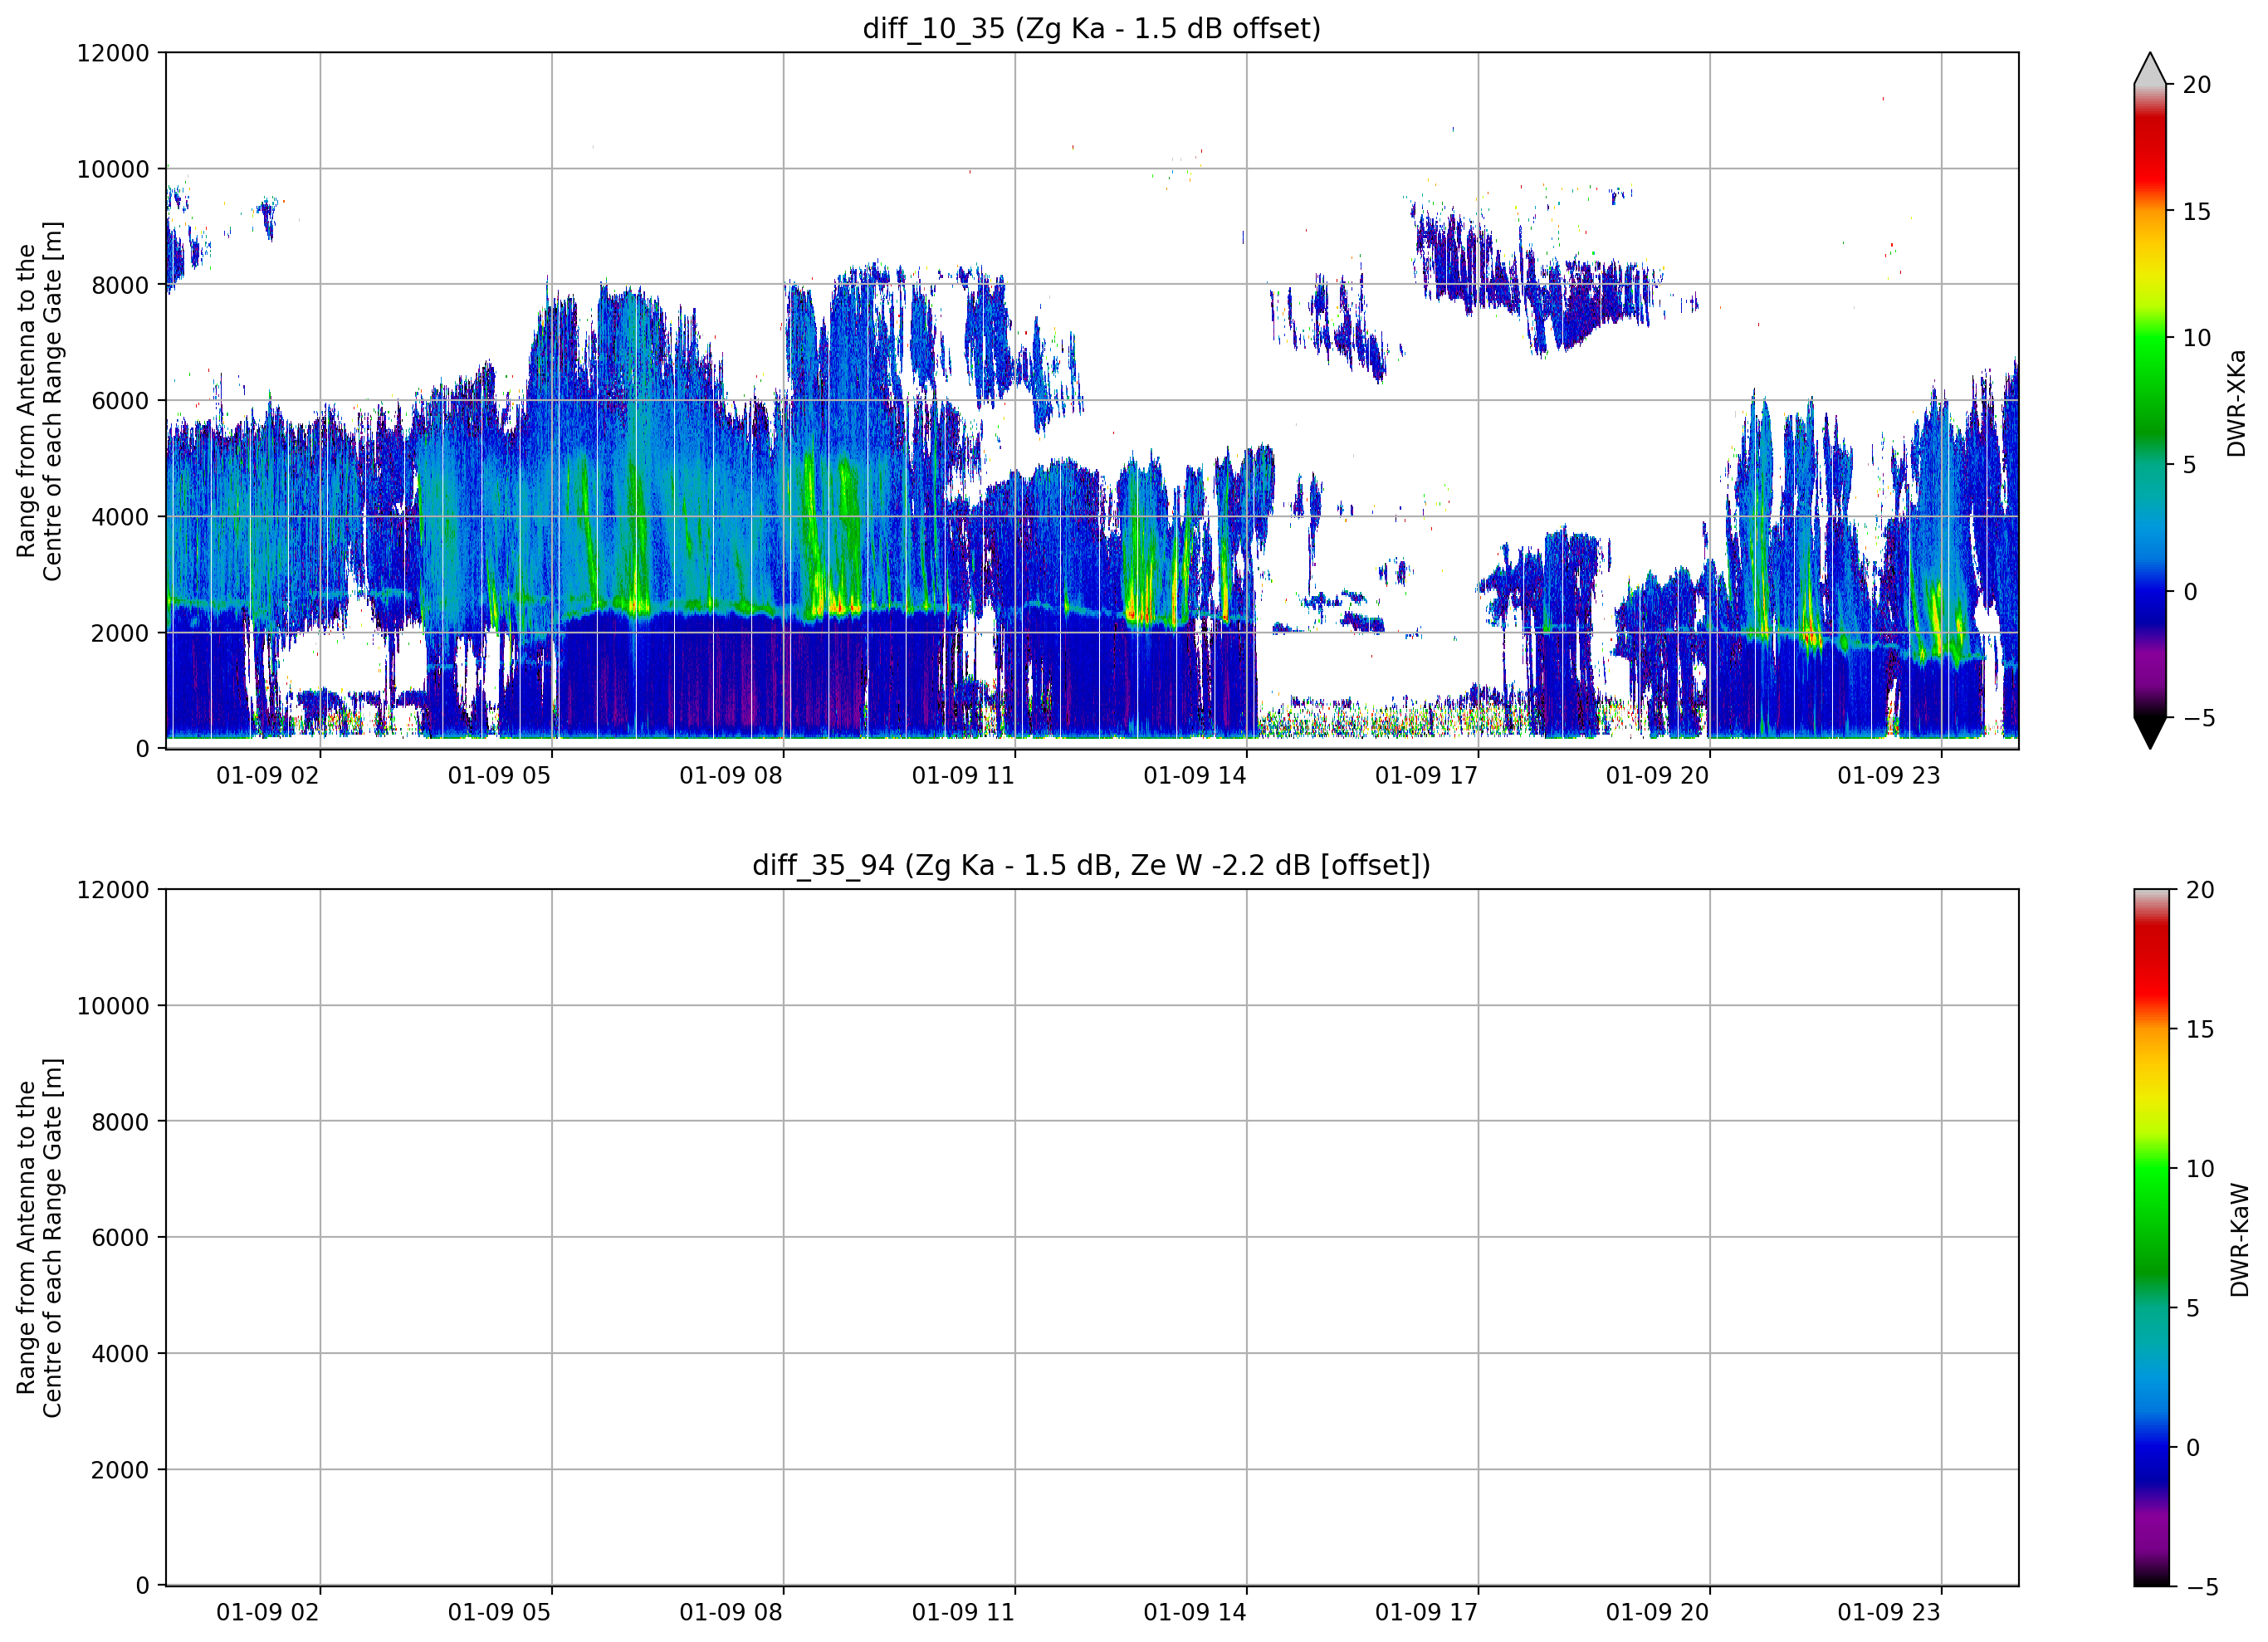Click the bottom plot's y-axis range label
The image size is (2268, 1642).
[39, 1238]
